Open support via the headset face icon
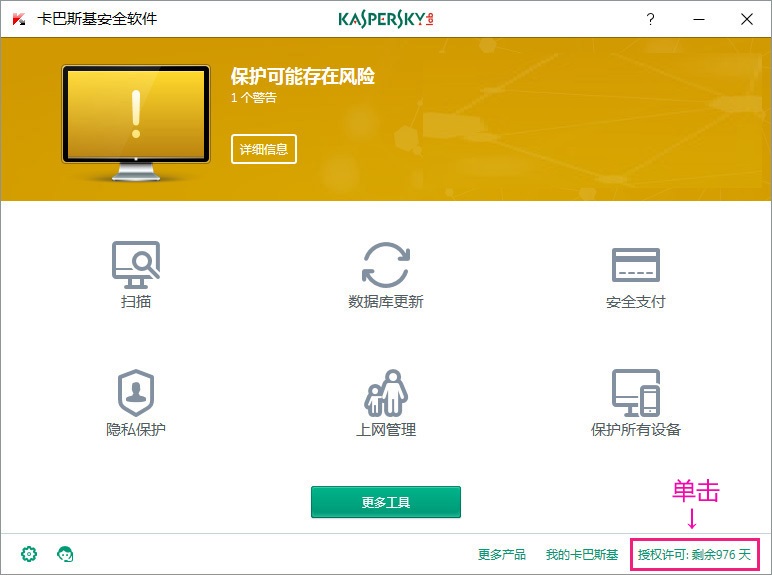 click(x=65, y=554)
